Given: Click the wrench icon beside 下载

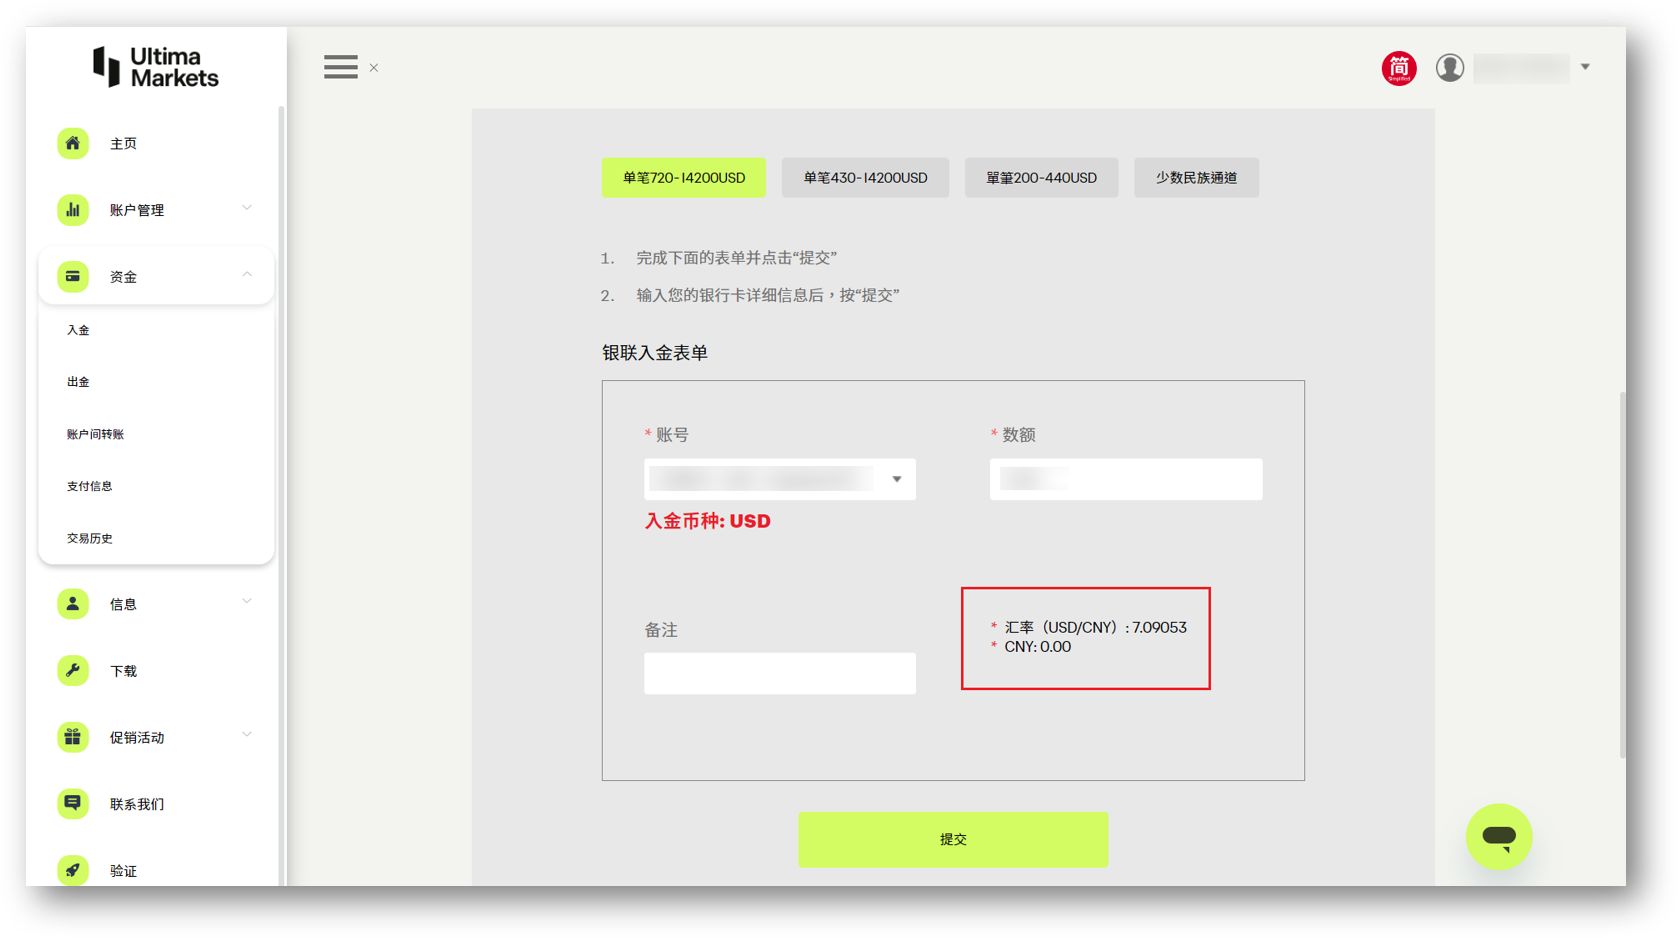Looking at the screenshot, I should (x=73, y=671).
